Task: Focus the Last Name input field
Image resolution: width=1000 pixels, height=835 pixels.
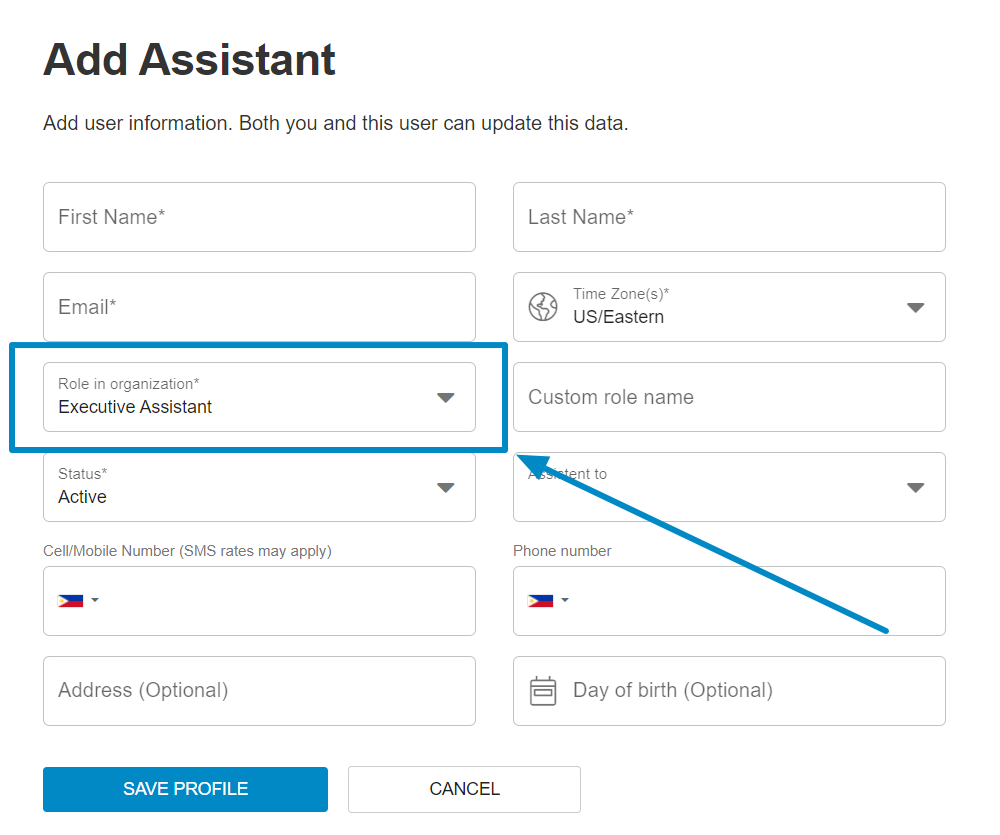Action: (729, 217)
